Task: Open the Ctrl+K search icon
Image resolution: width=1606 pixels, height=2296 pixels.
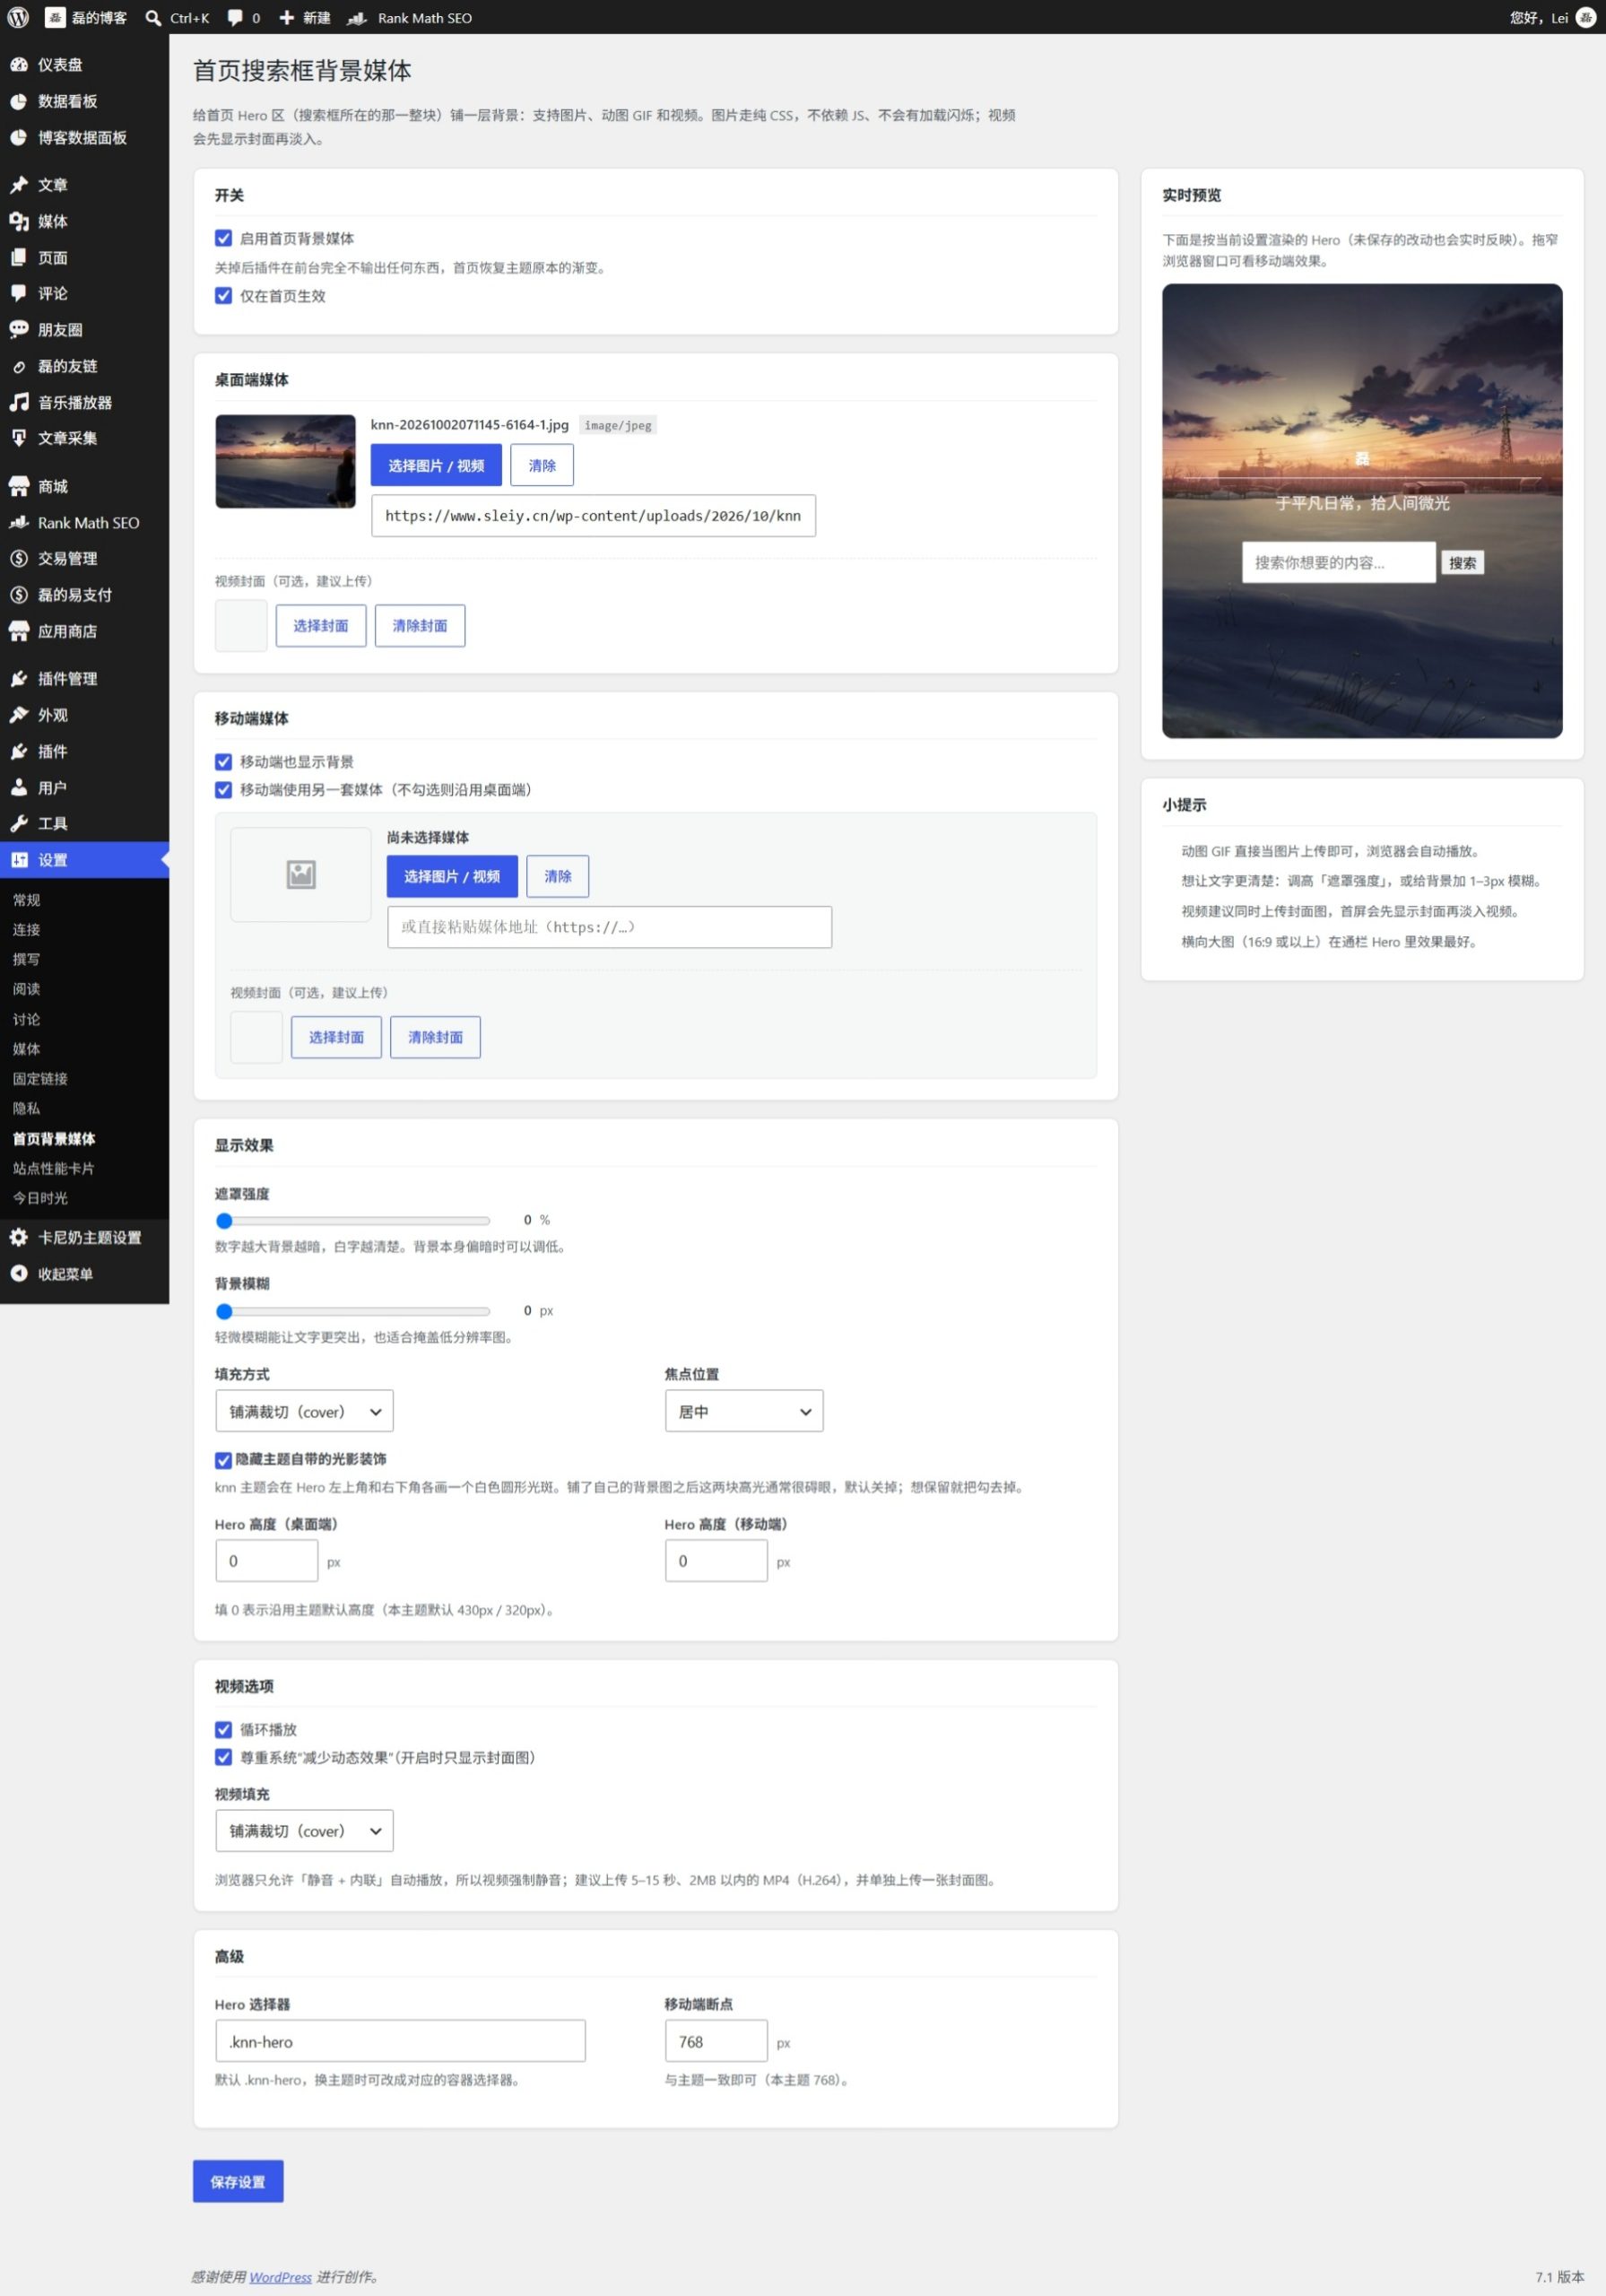Action: [153, 18]
